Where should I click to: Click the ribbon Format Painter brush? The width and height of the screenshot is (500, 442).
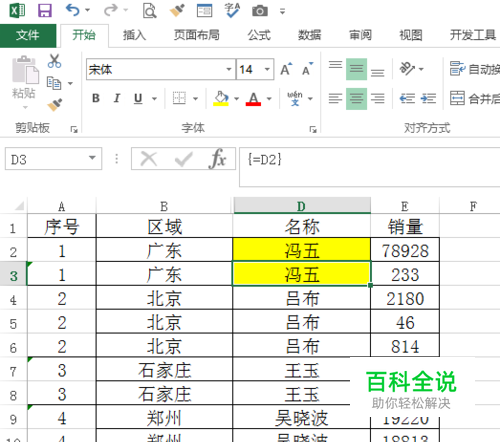tap(55, 105)
